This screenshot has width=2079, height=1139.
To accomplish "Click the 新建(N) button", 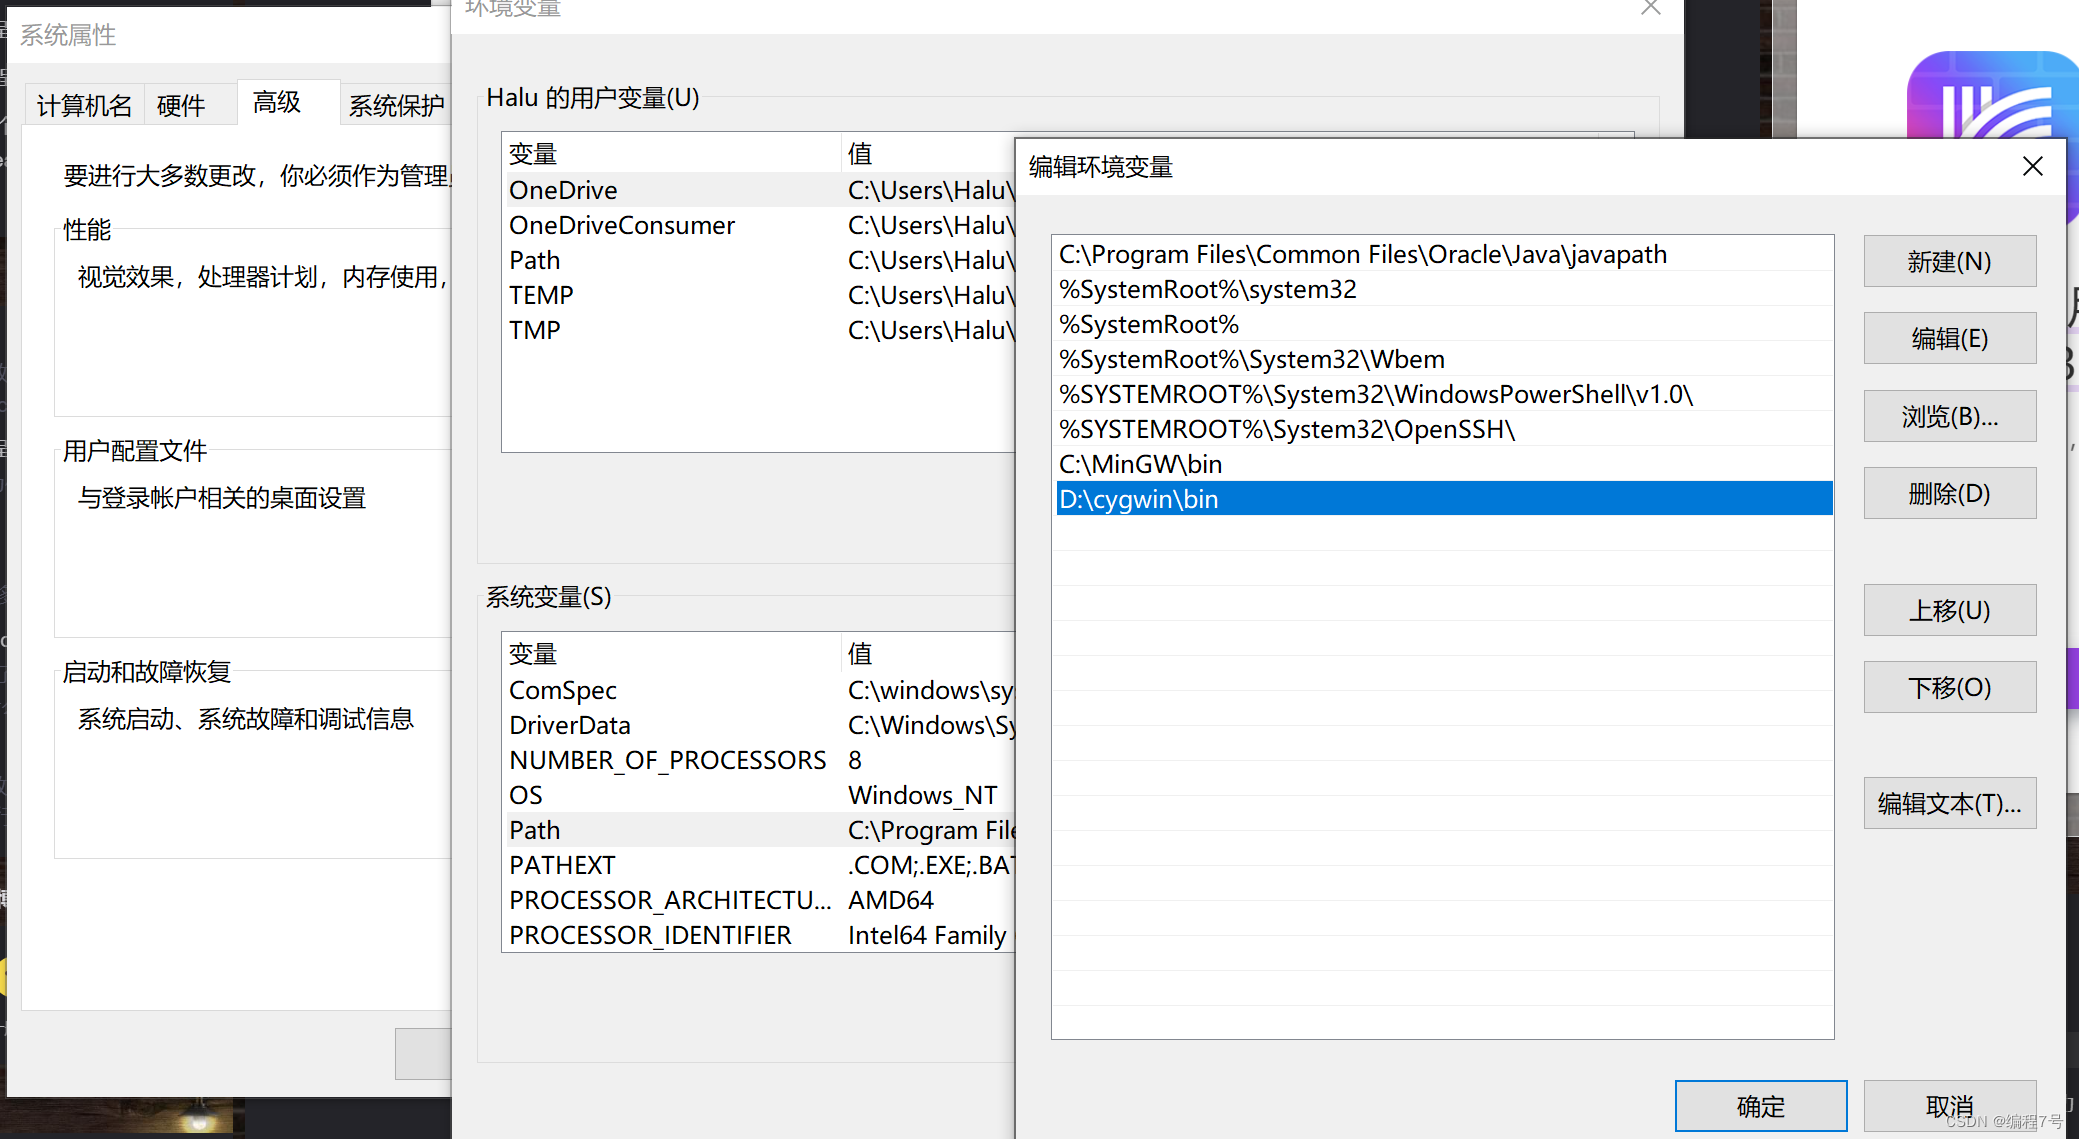I will point(1949,261).
